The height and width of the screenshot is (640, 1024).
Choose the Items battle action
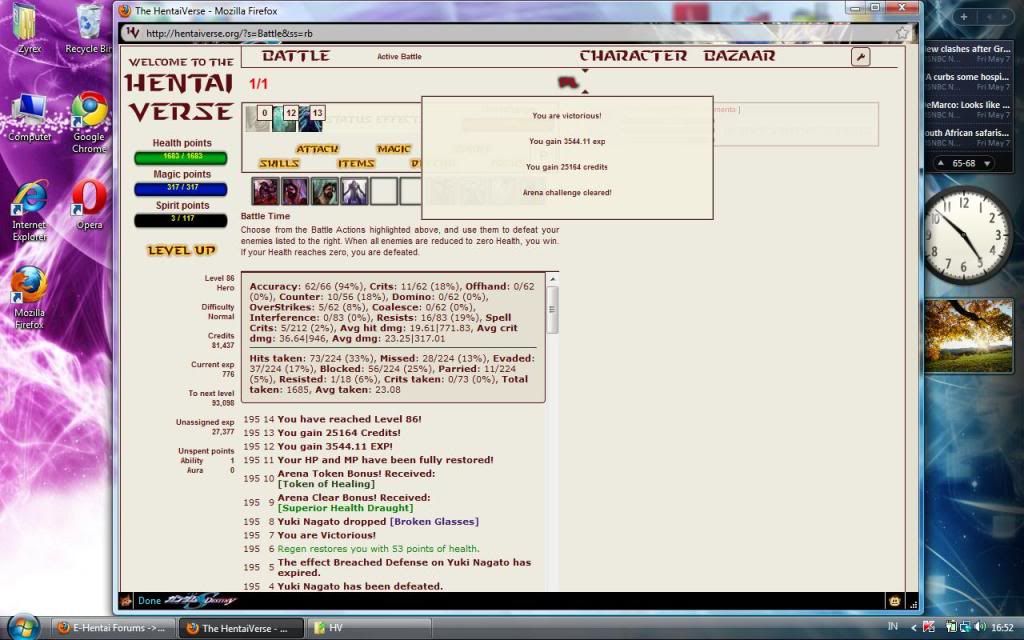click(x=356, y=163)
